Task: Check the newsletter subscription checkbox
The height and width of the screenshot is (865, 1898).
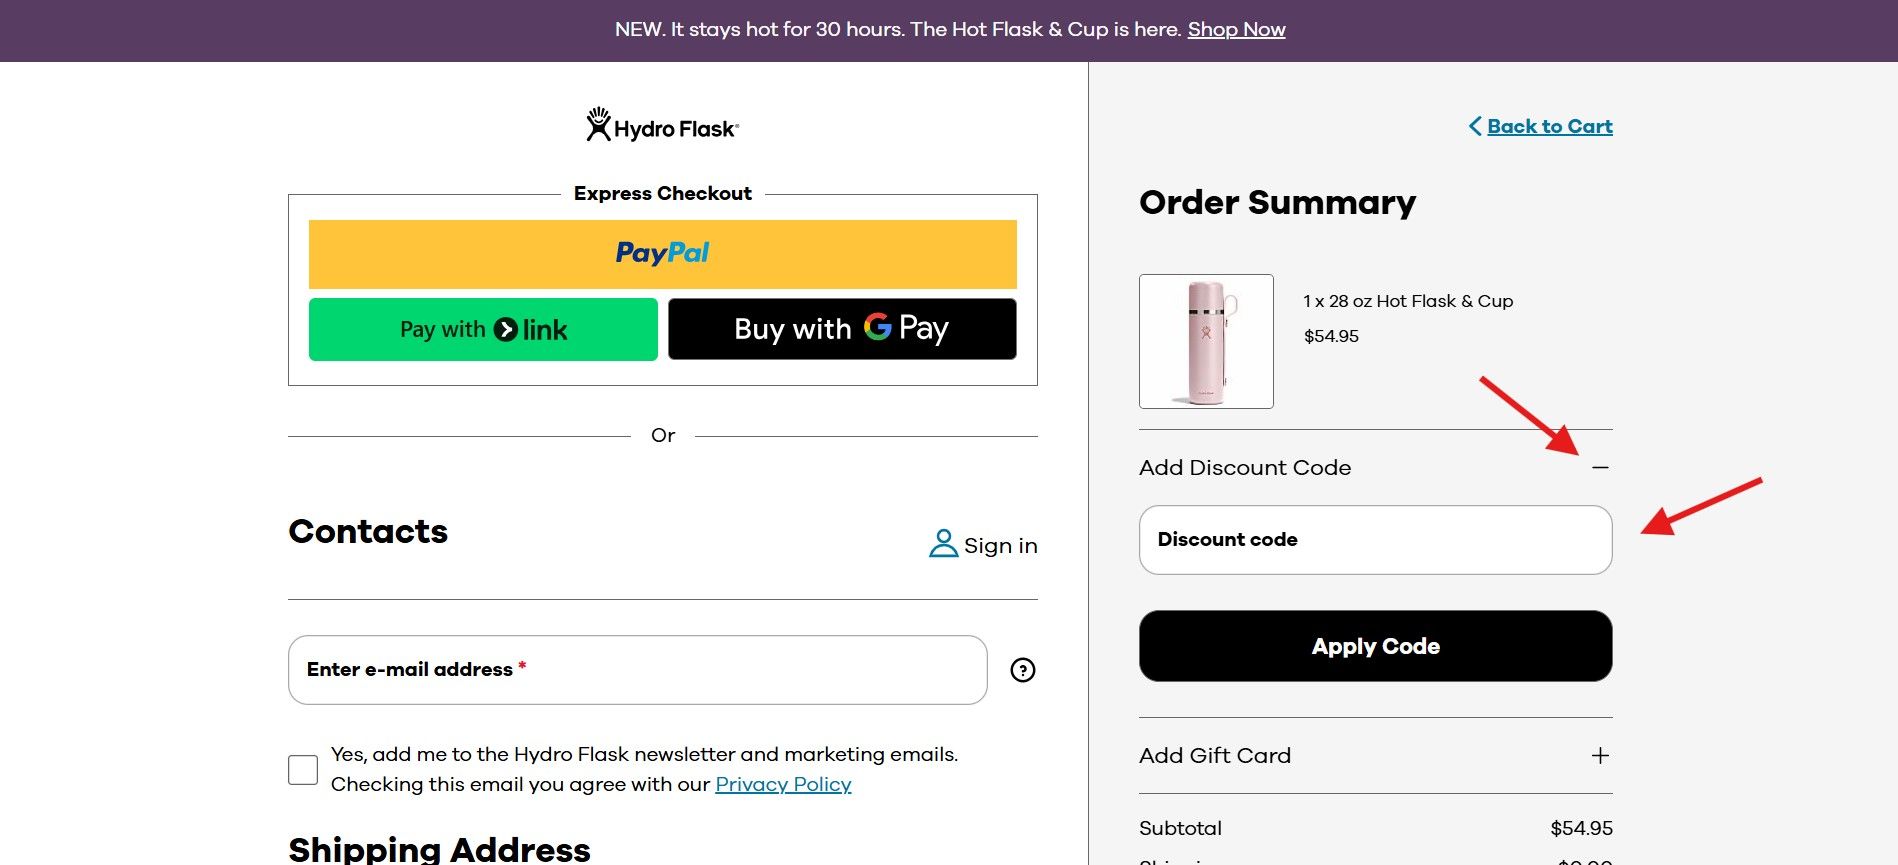Action: 303,770
